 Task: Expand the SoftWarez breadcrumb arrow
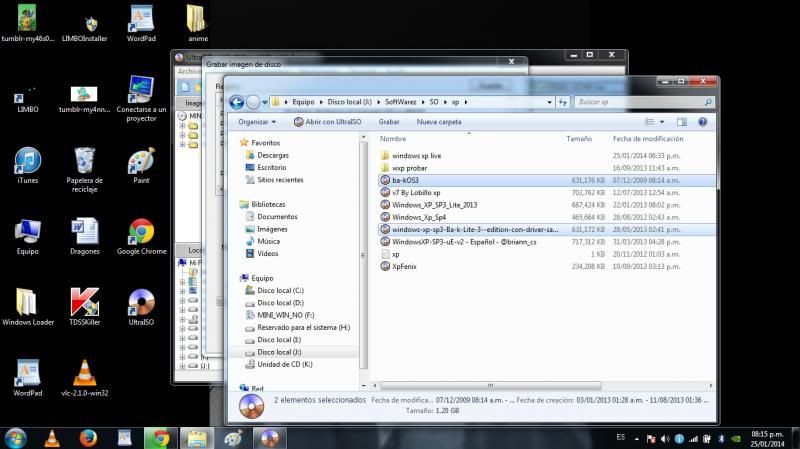[423, 102]
